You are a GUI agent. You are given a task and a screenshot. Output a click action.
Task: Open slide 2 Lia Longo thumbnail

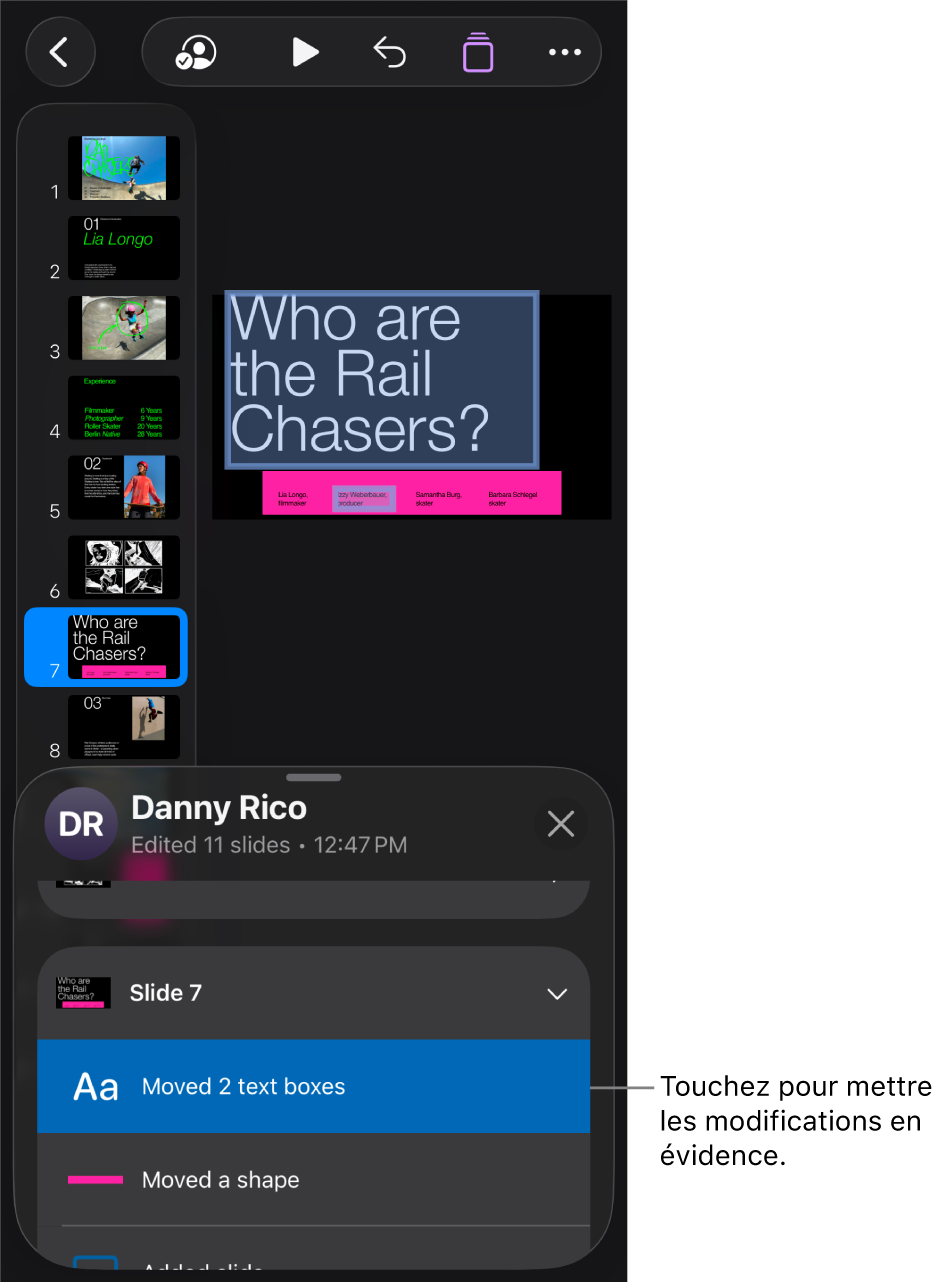pyautogui.click(x=124, y=248)
